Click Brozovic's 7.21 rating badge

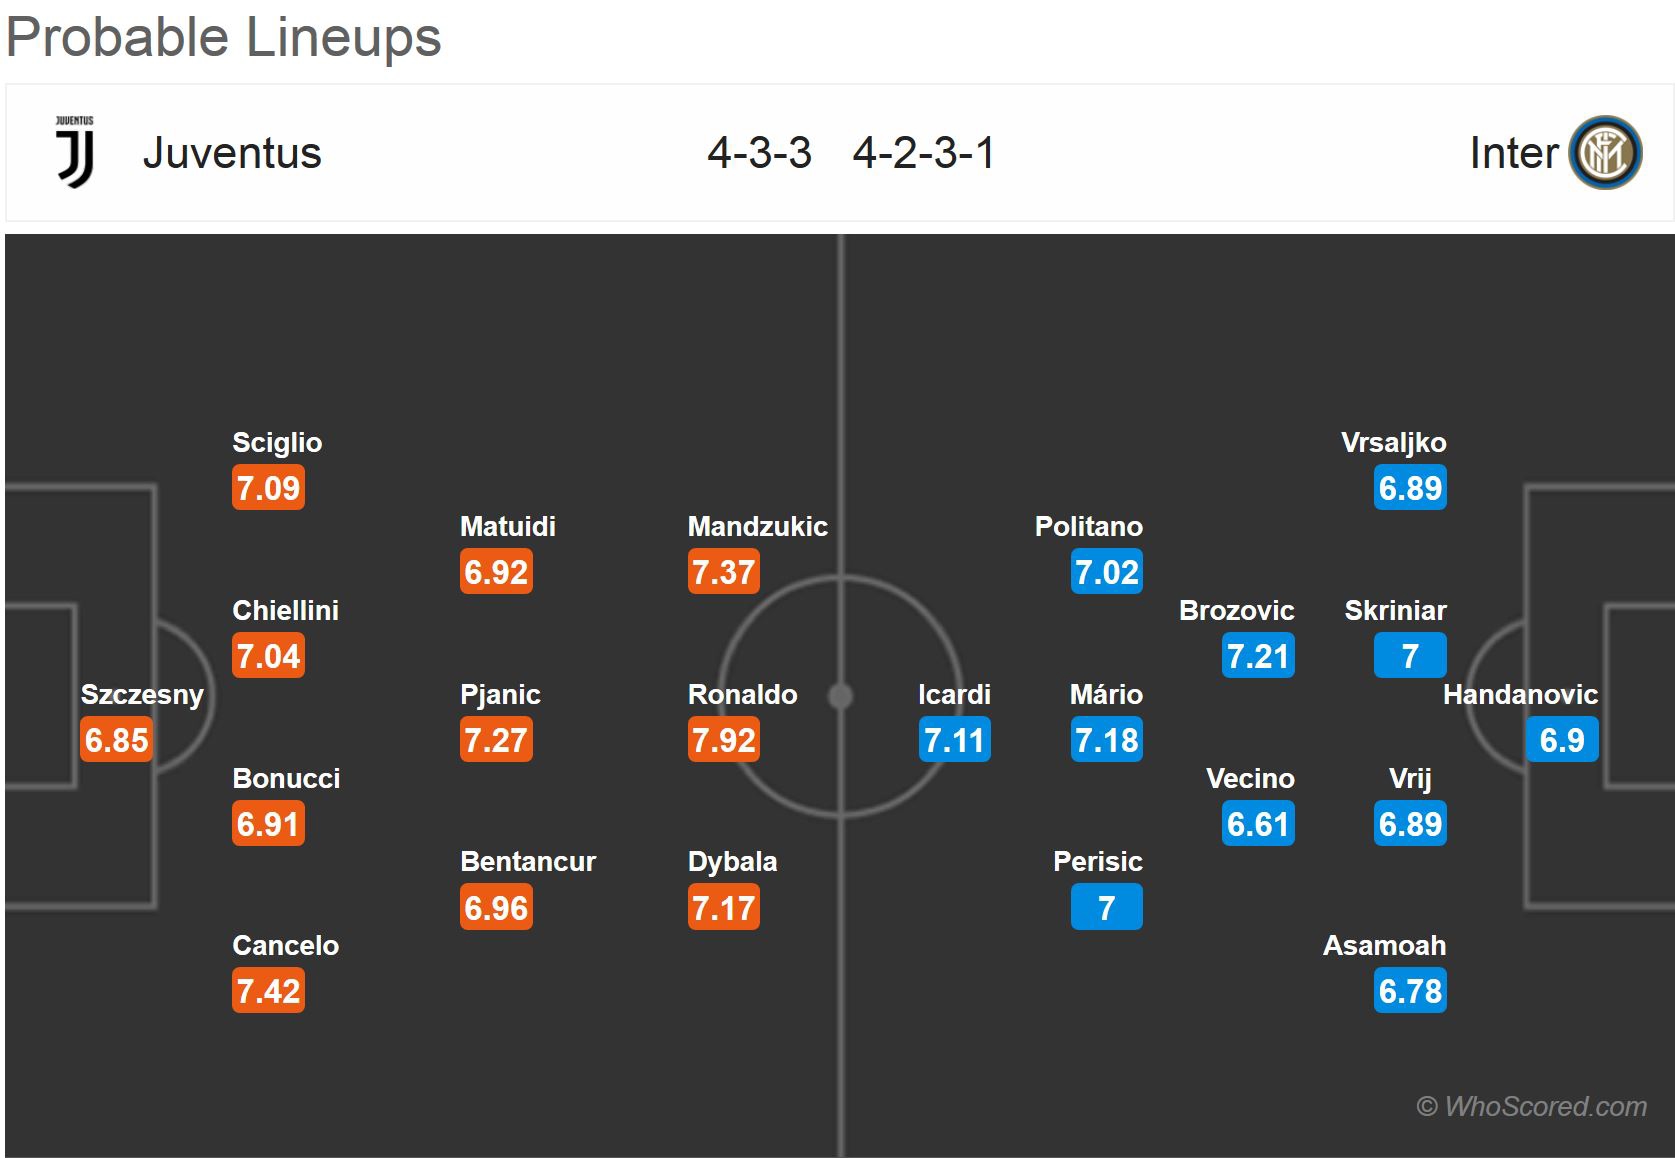pos(1258,656)
